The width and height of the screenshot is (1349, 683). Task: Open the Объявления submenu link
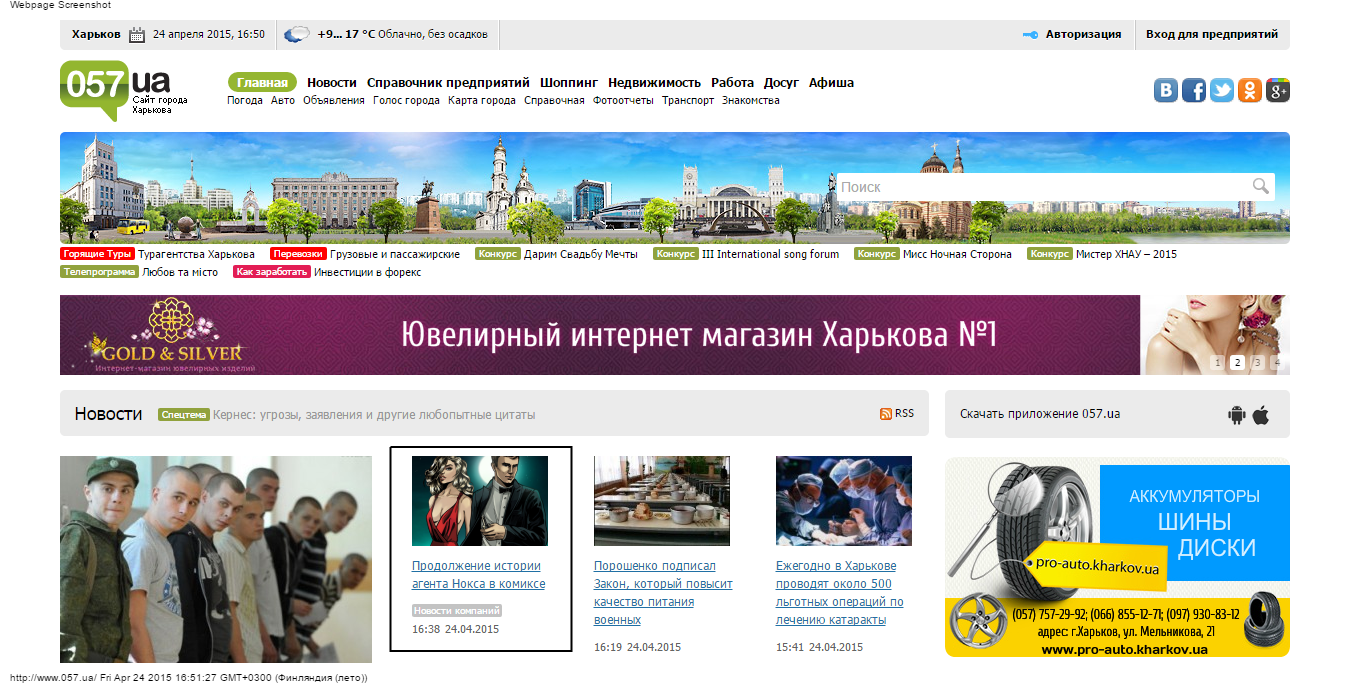click(334, 100)
